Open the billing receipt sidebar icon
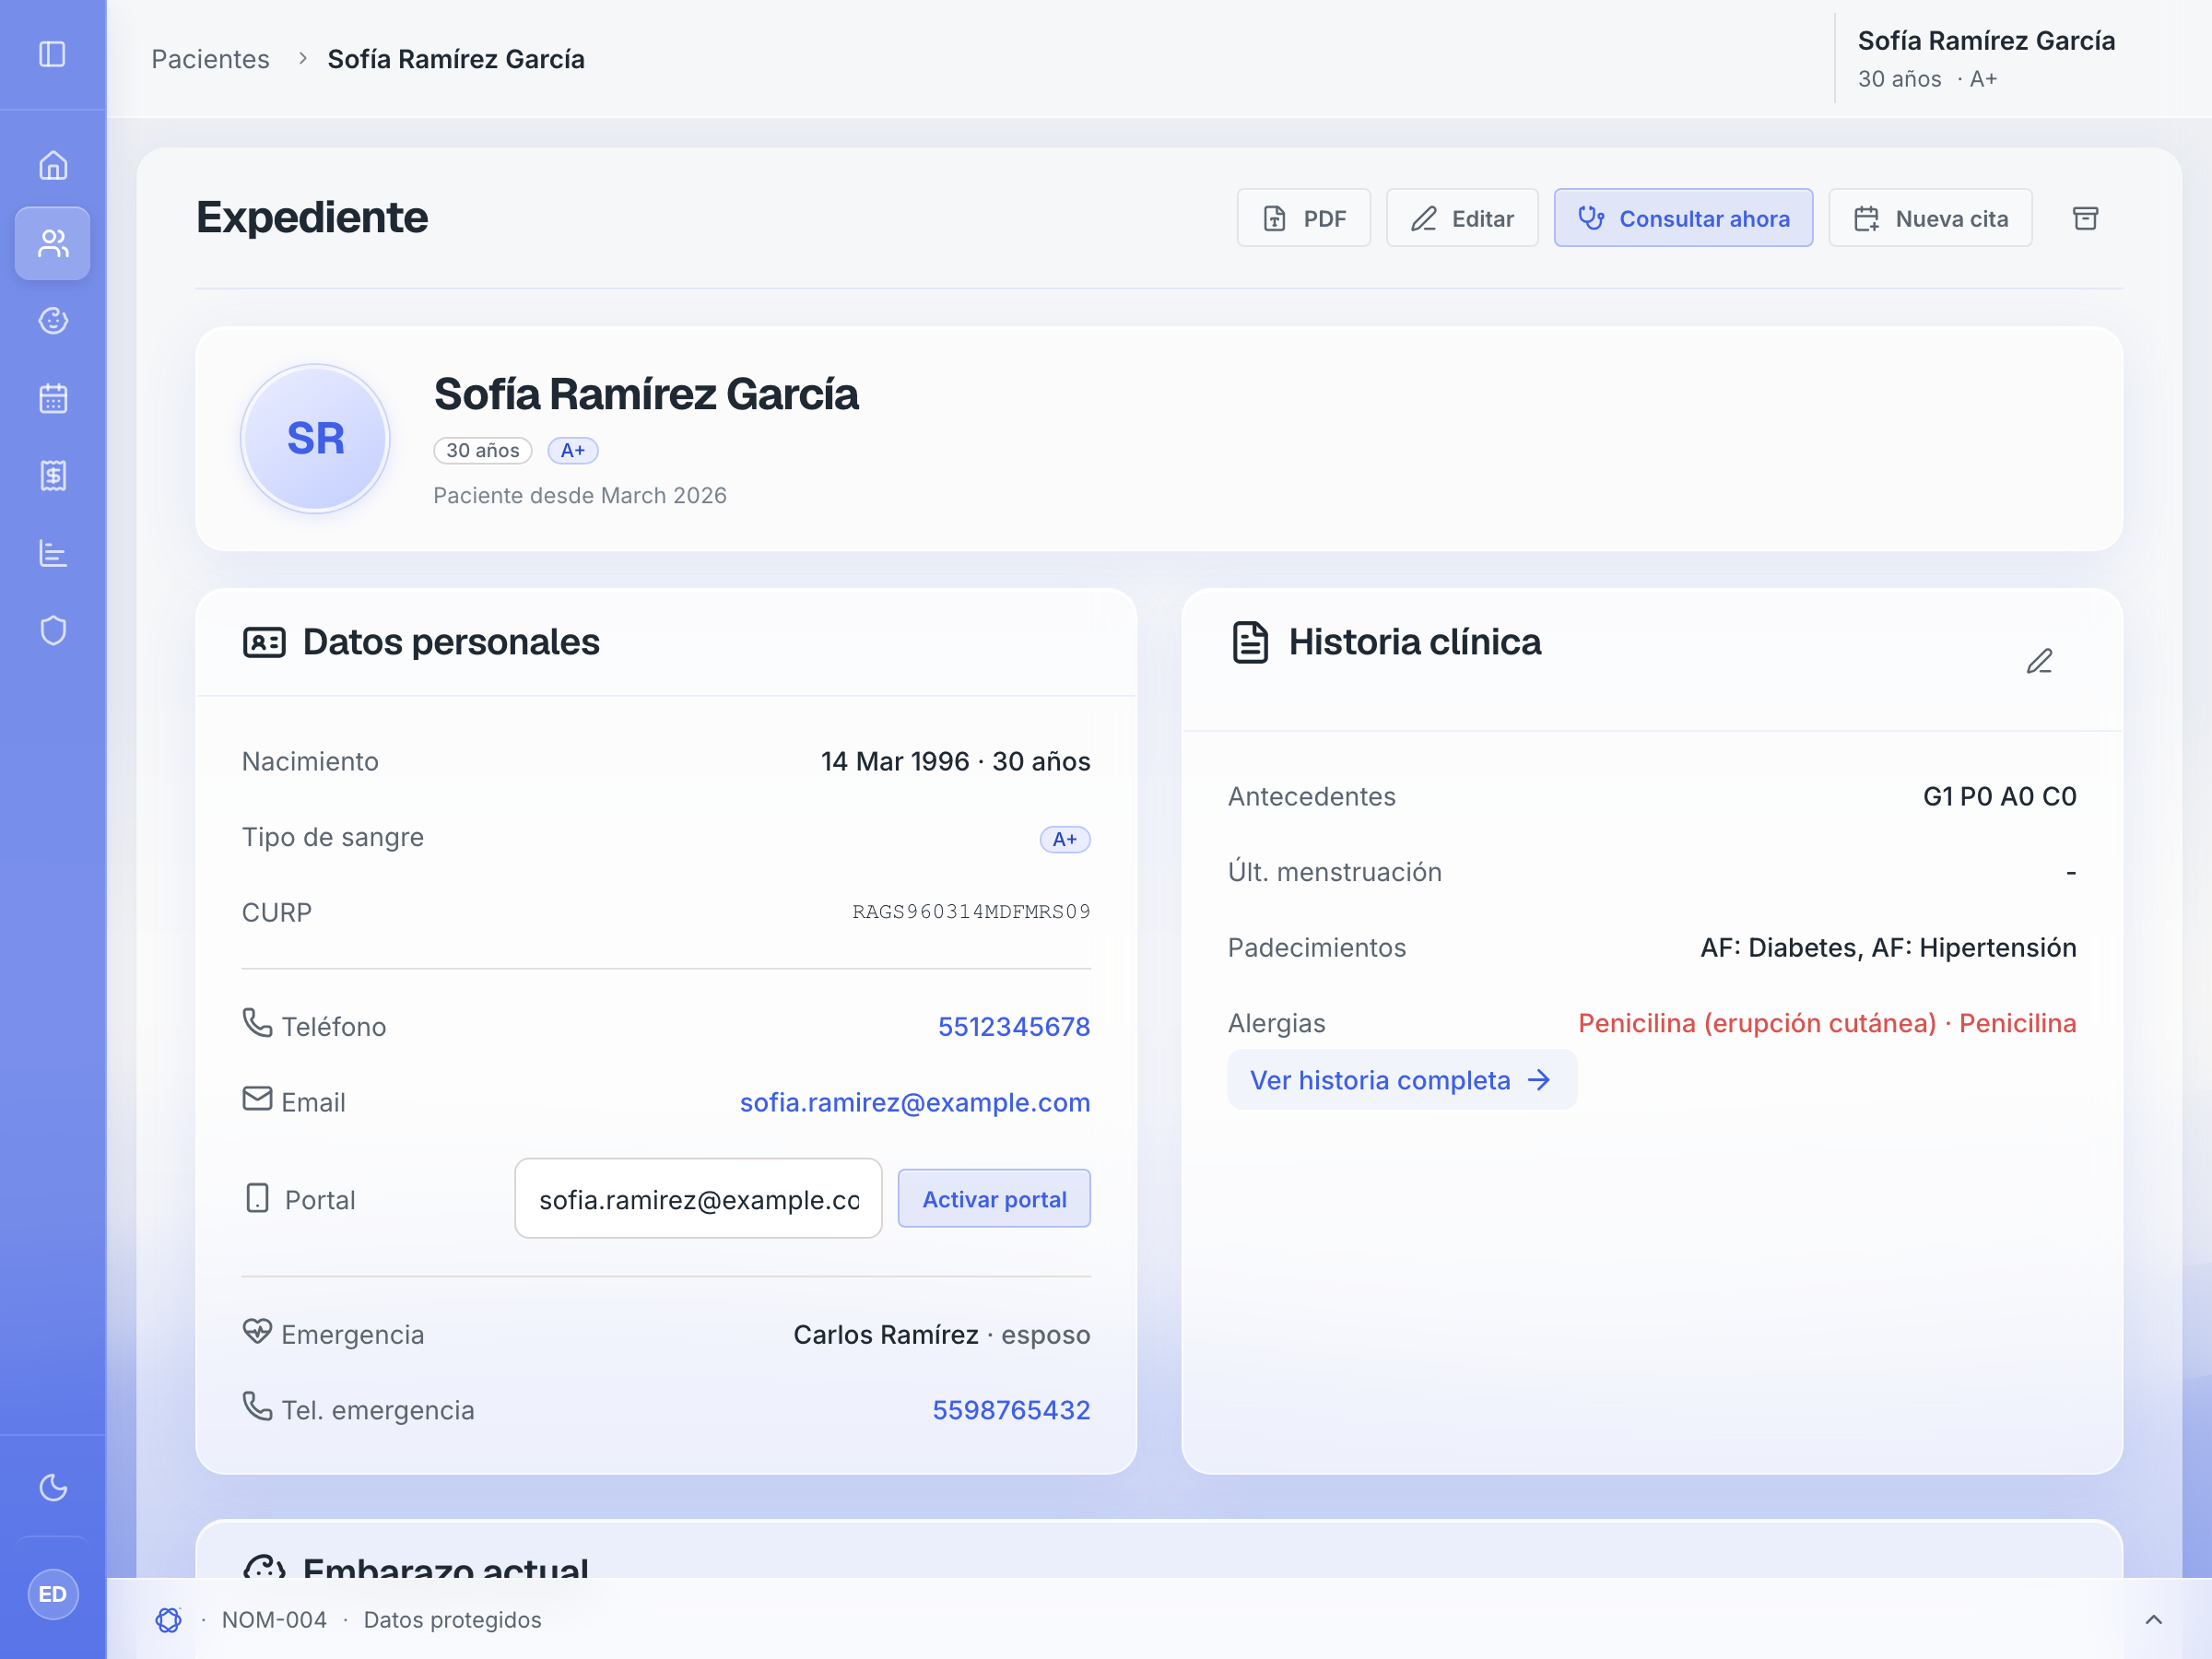 53,476
